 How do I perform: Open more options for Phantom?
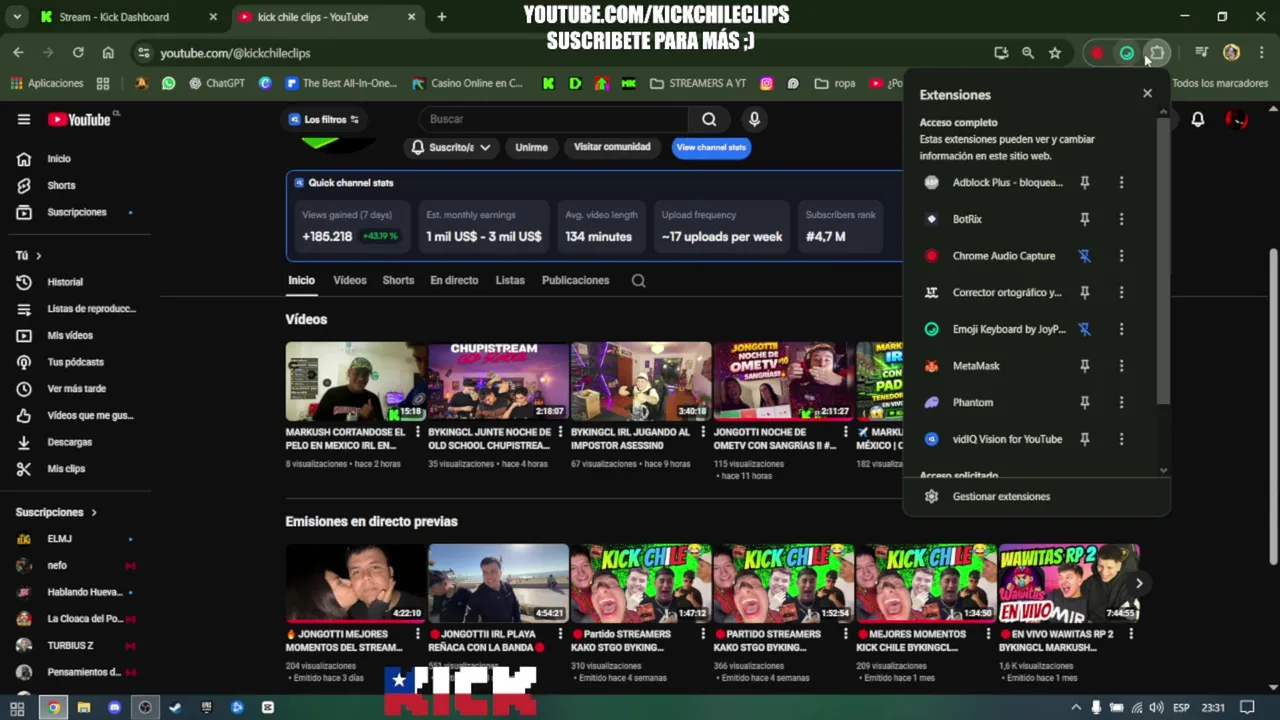(x=1121, y=402)
